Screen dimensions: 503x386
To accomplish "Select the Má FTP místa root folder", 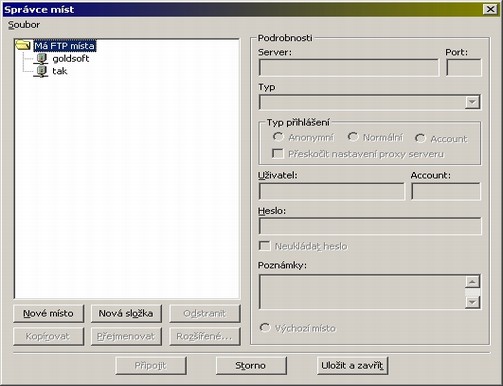I will [x=65, y=46].
